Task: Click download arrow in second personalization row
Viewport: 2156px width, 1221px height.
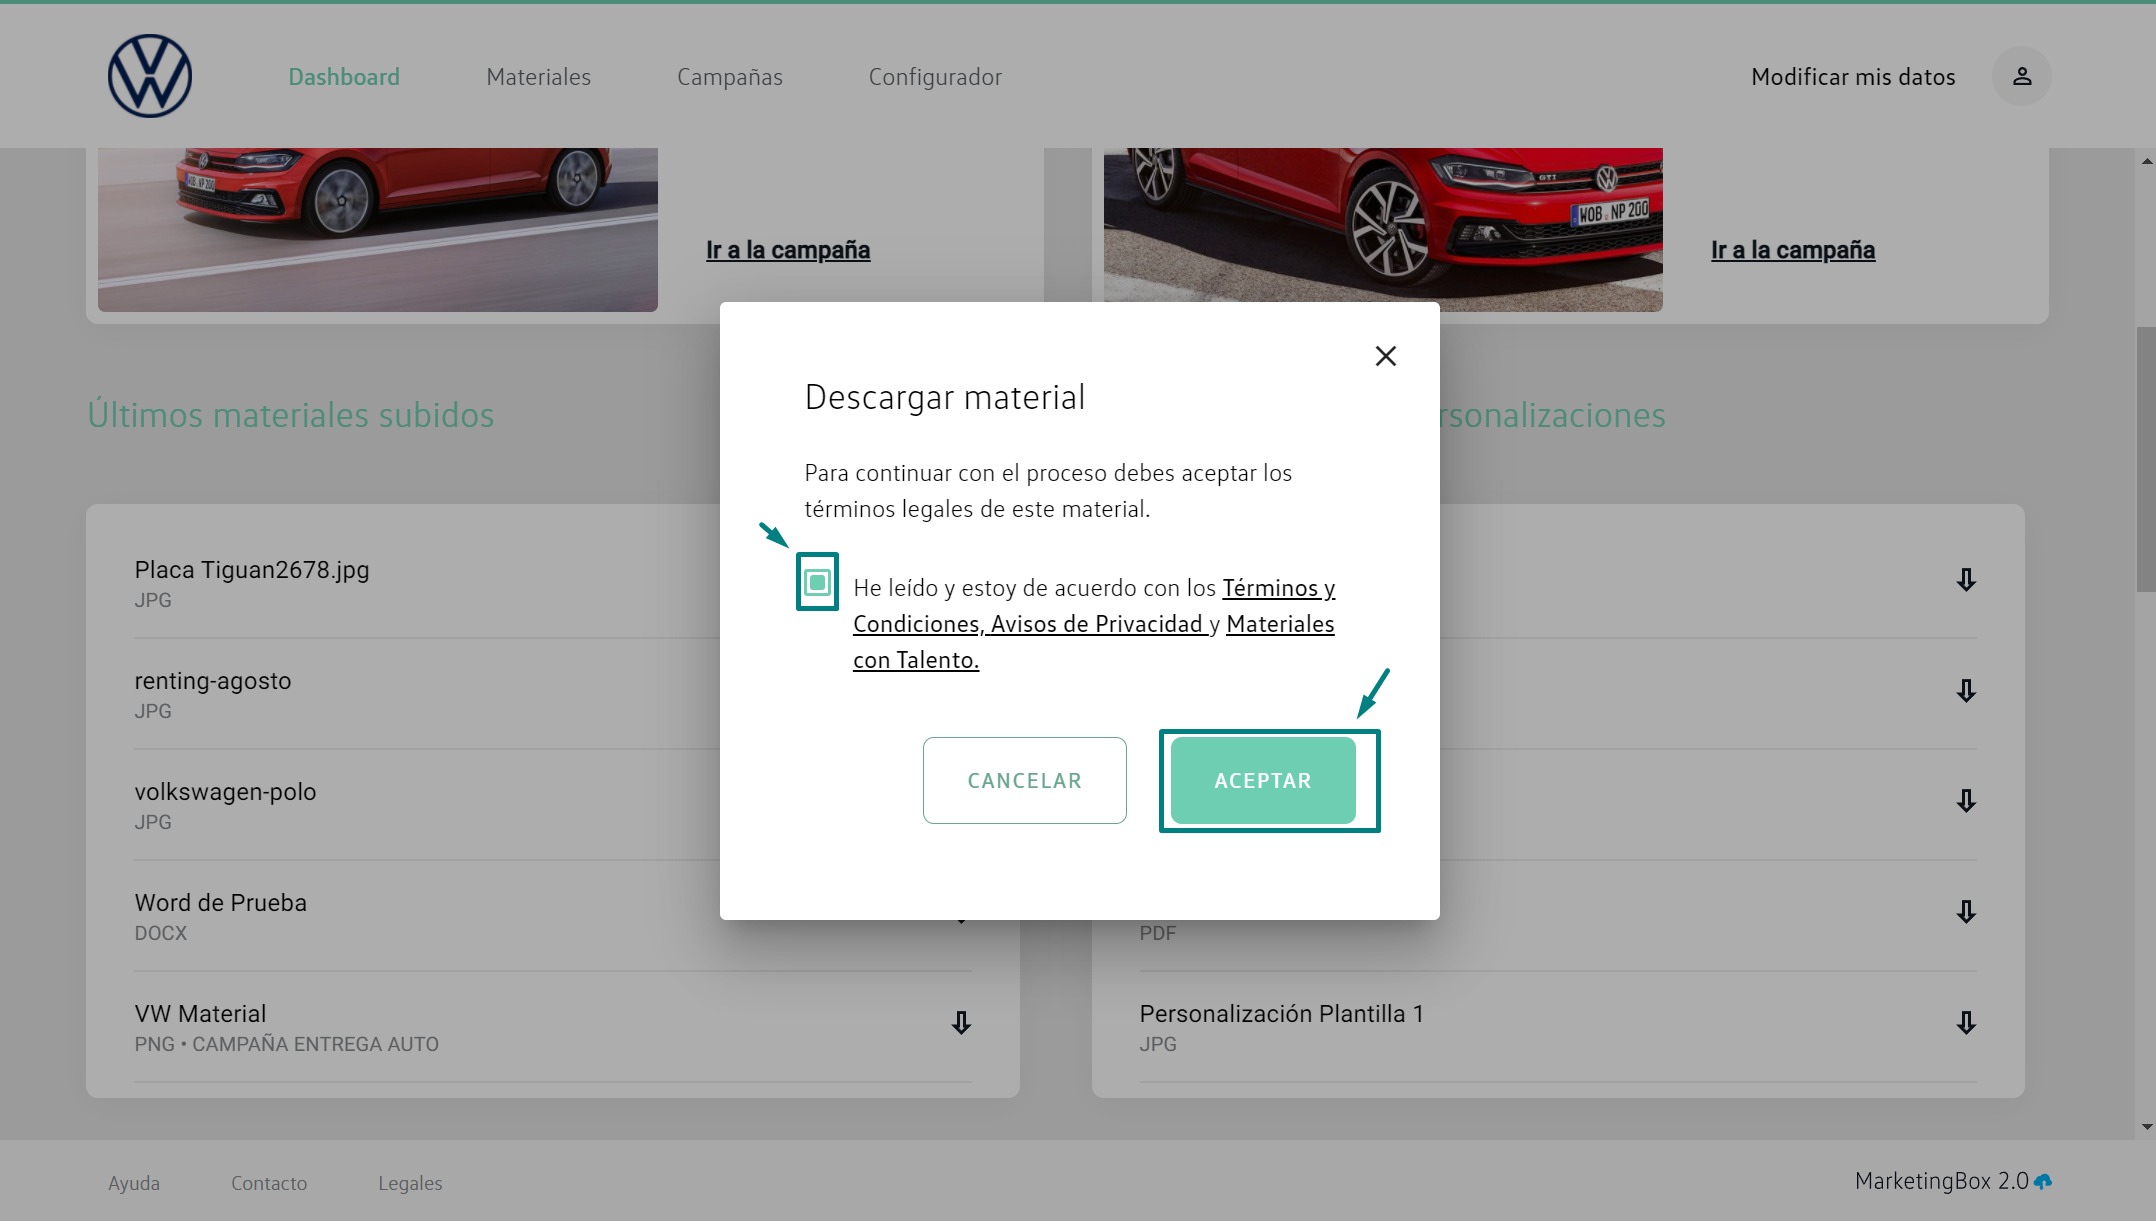Action: [1965, 691]
